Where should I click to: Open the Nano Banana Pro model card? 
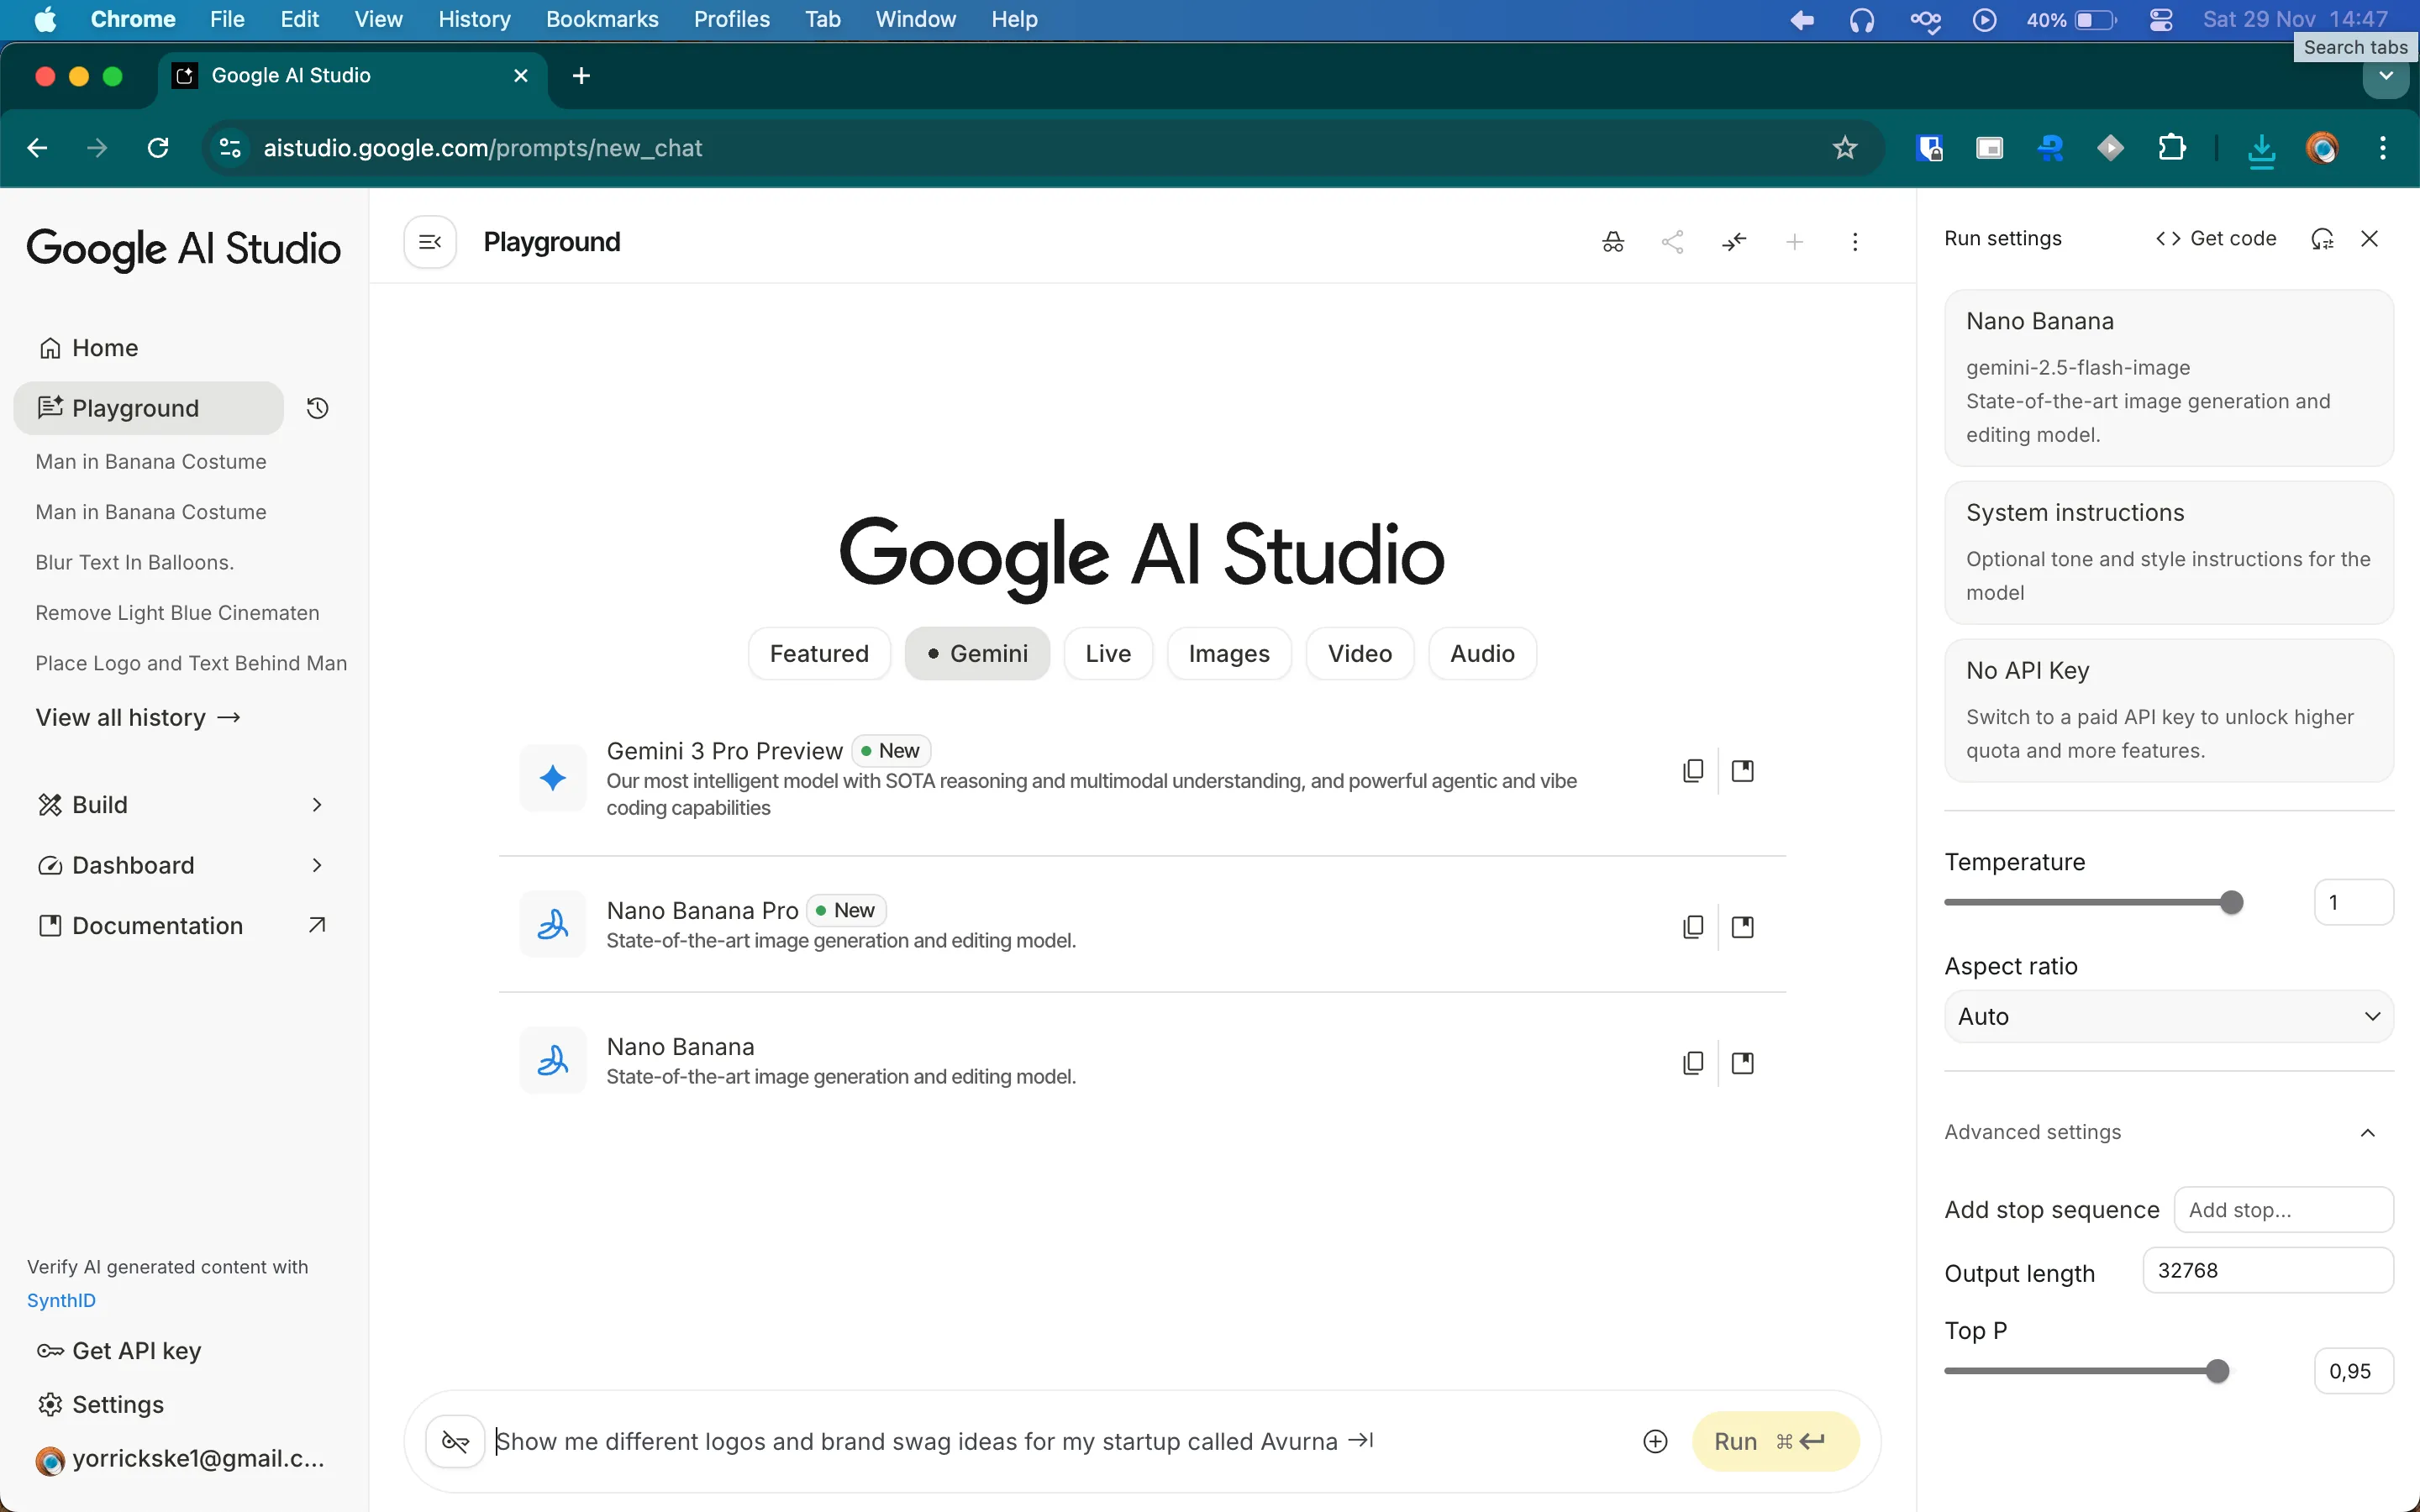[1743, 927]
